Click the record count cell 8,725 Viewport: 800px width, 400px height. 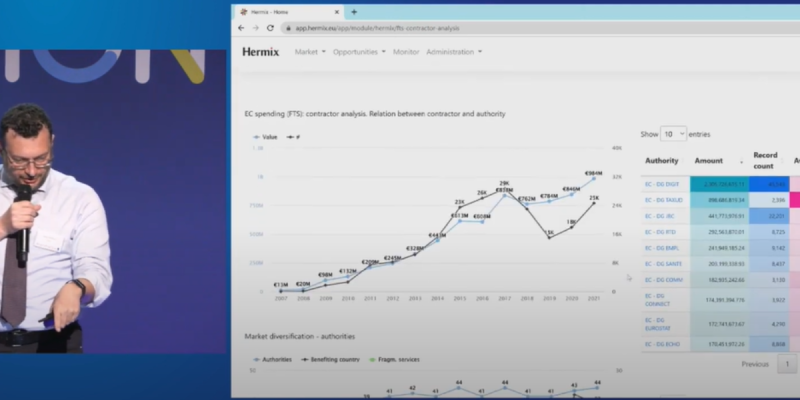point(769,232)
